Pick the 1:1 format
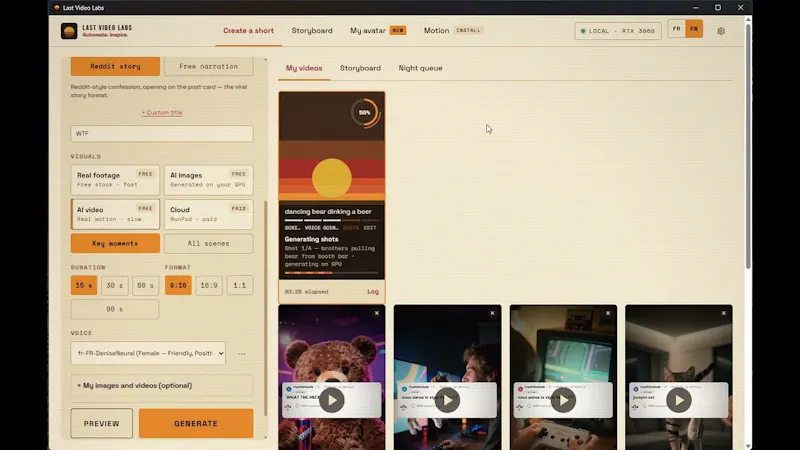The width and height of the screenshot is (800, 450). [x=240, y=285]
